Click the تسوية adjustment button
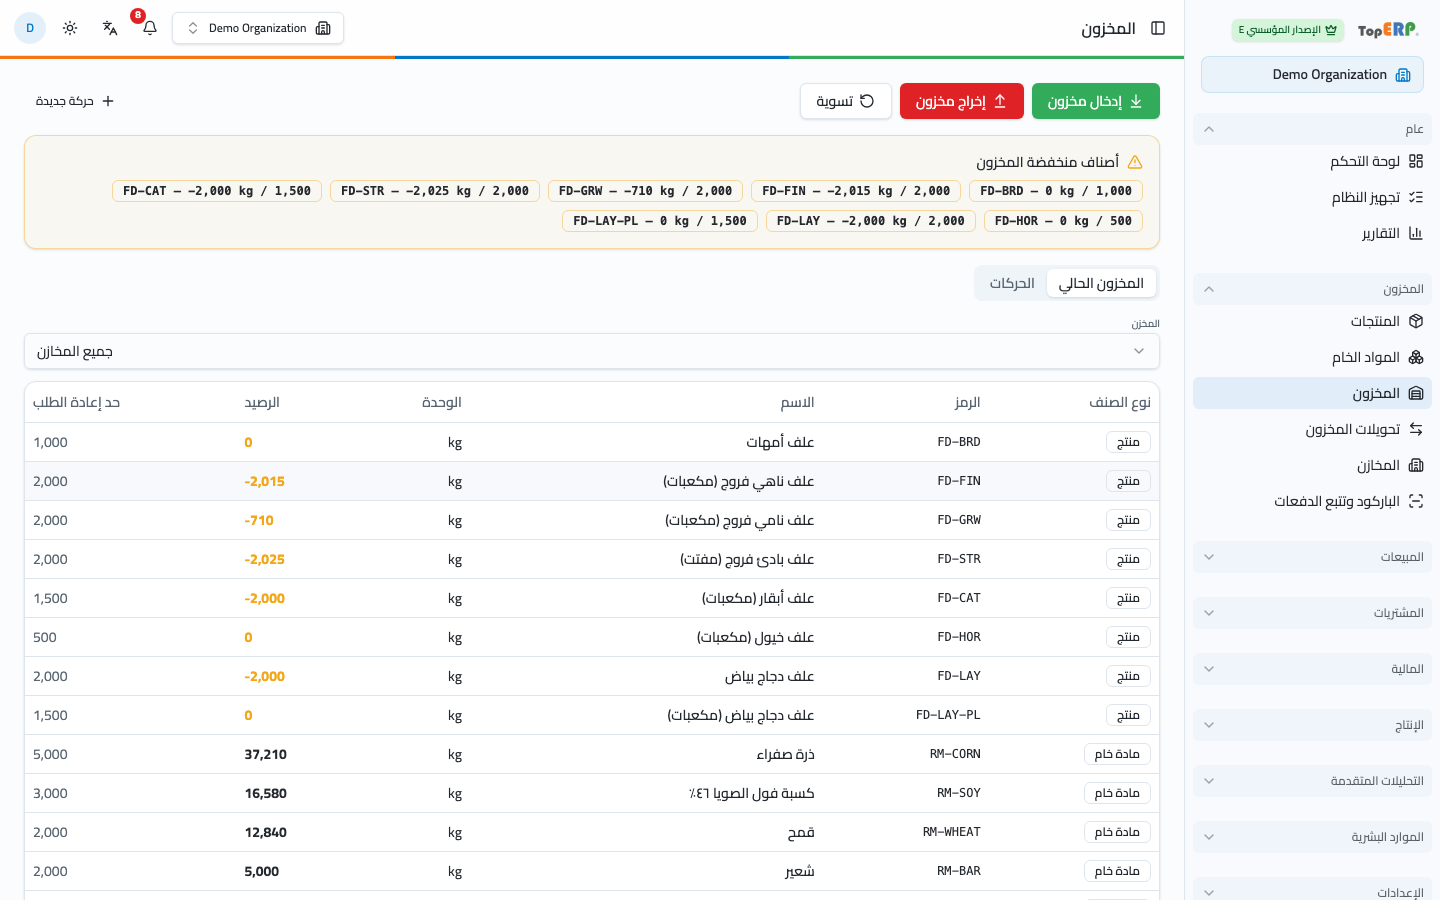 (846, 101)
